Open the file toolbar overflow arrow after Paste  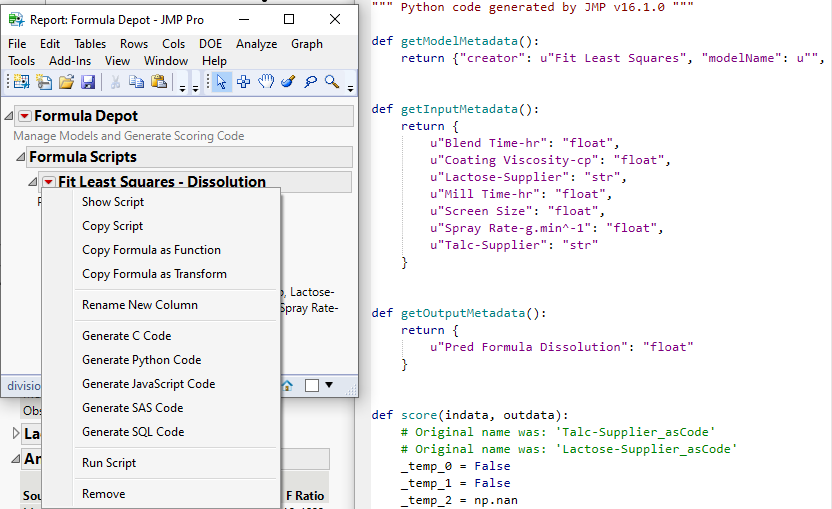(182, 88)
